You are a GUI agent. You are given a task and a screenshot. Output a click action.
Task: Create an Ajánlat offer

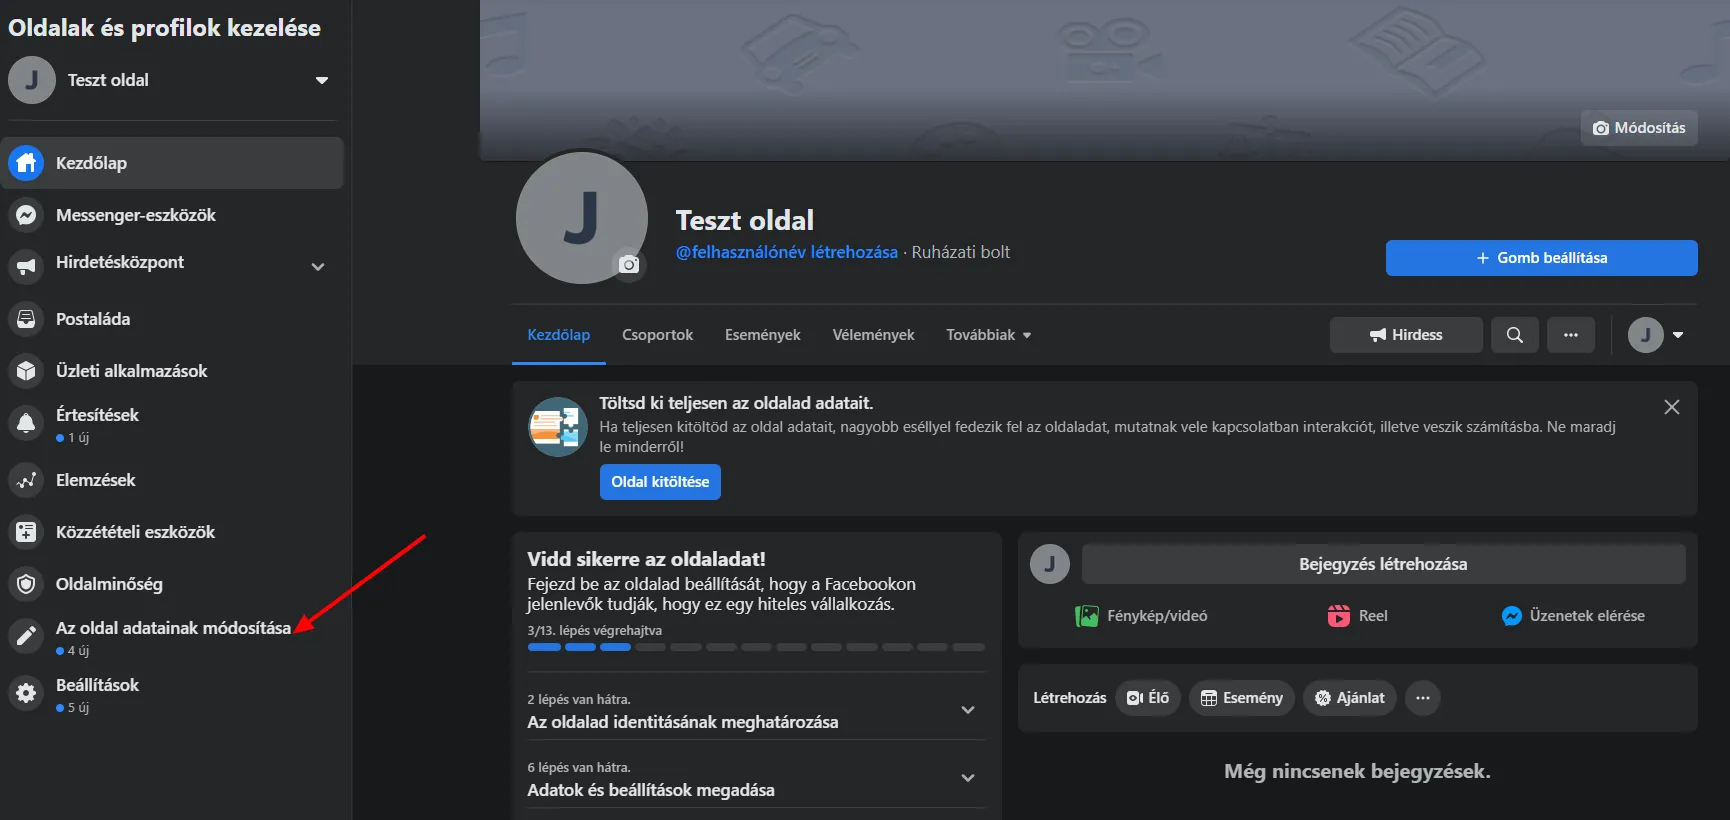click(x=1350, y=698)
